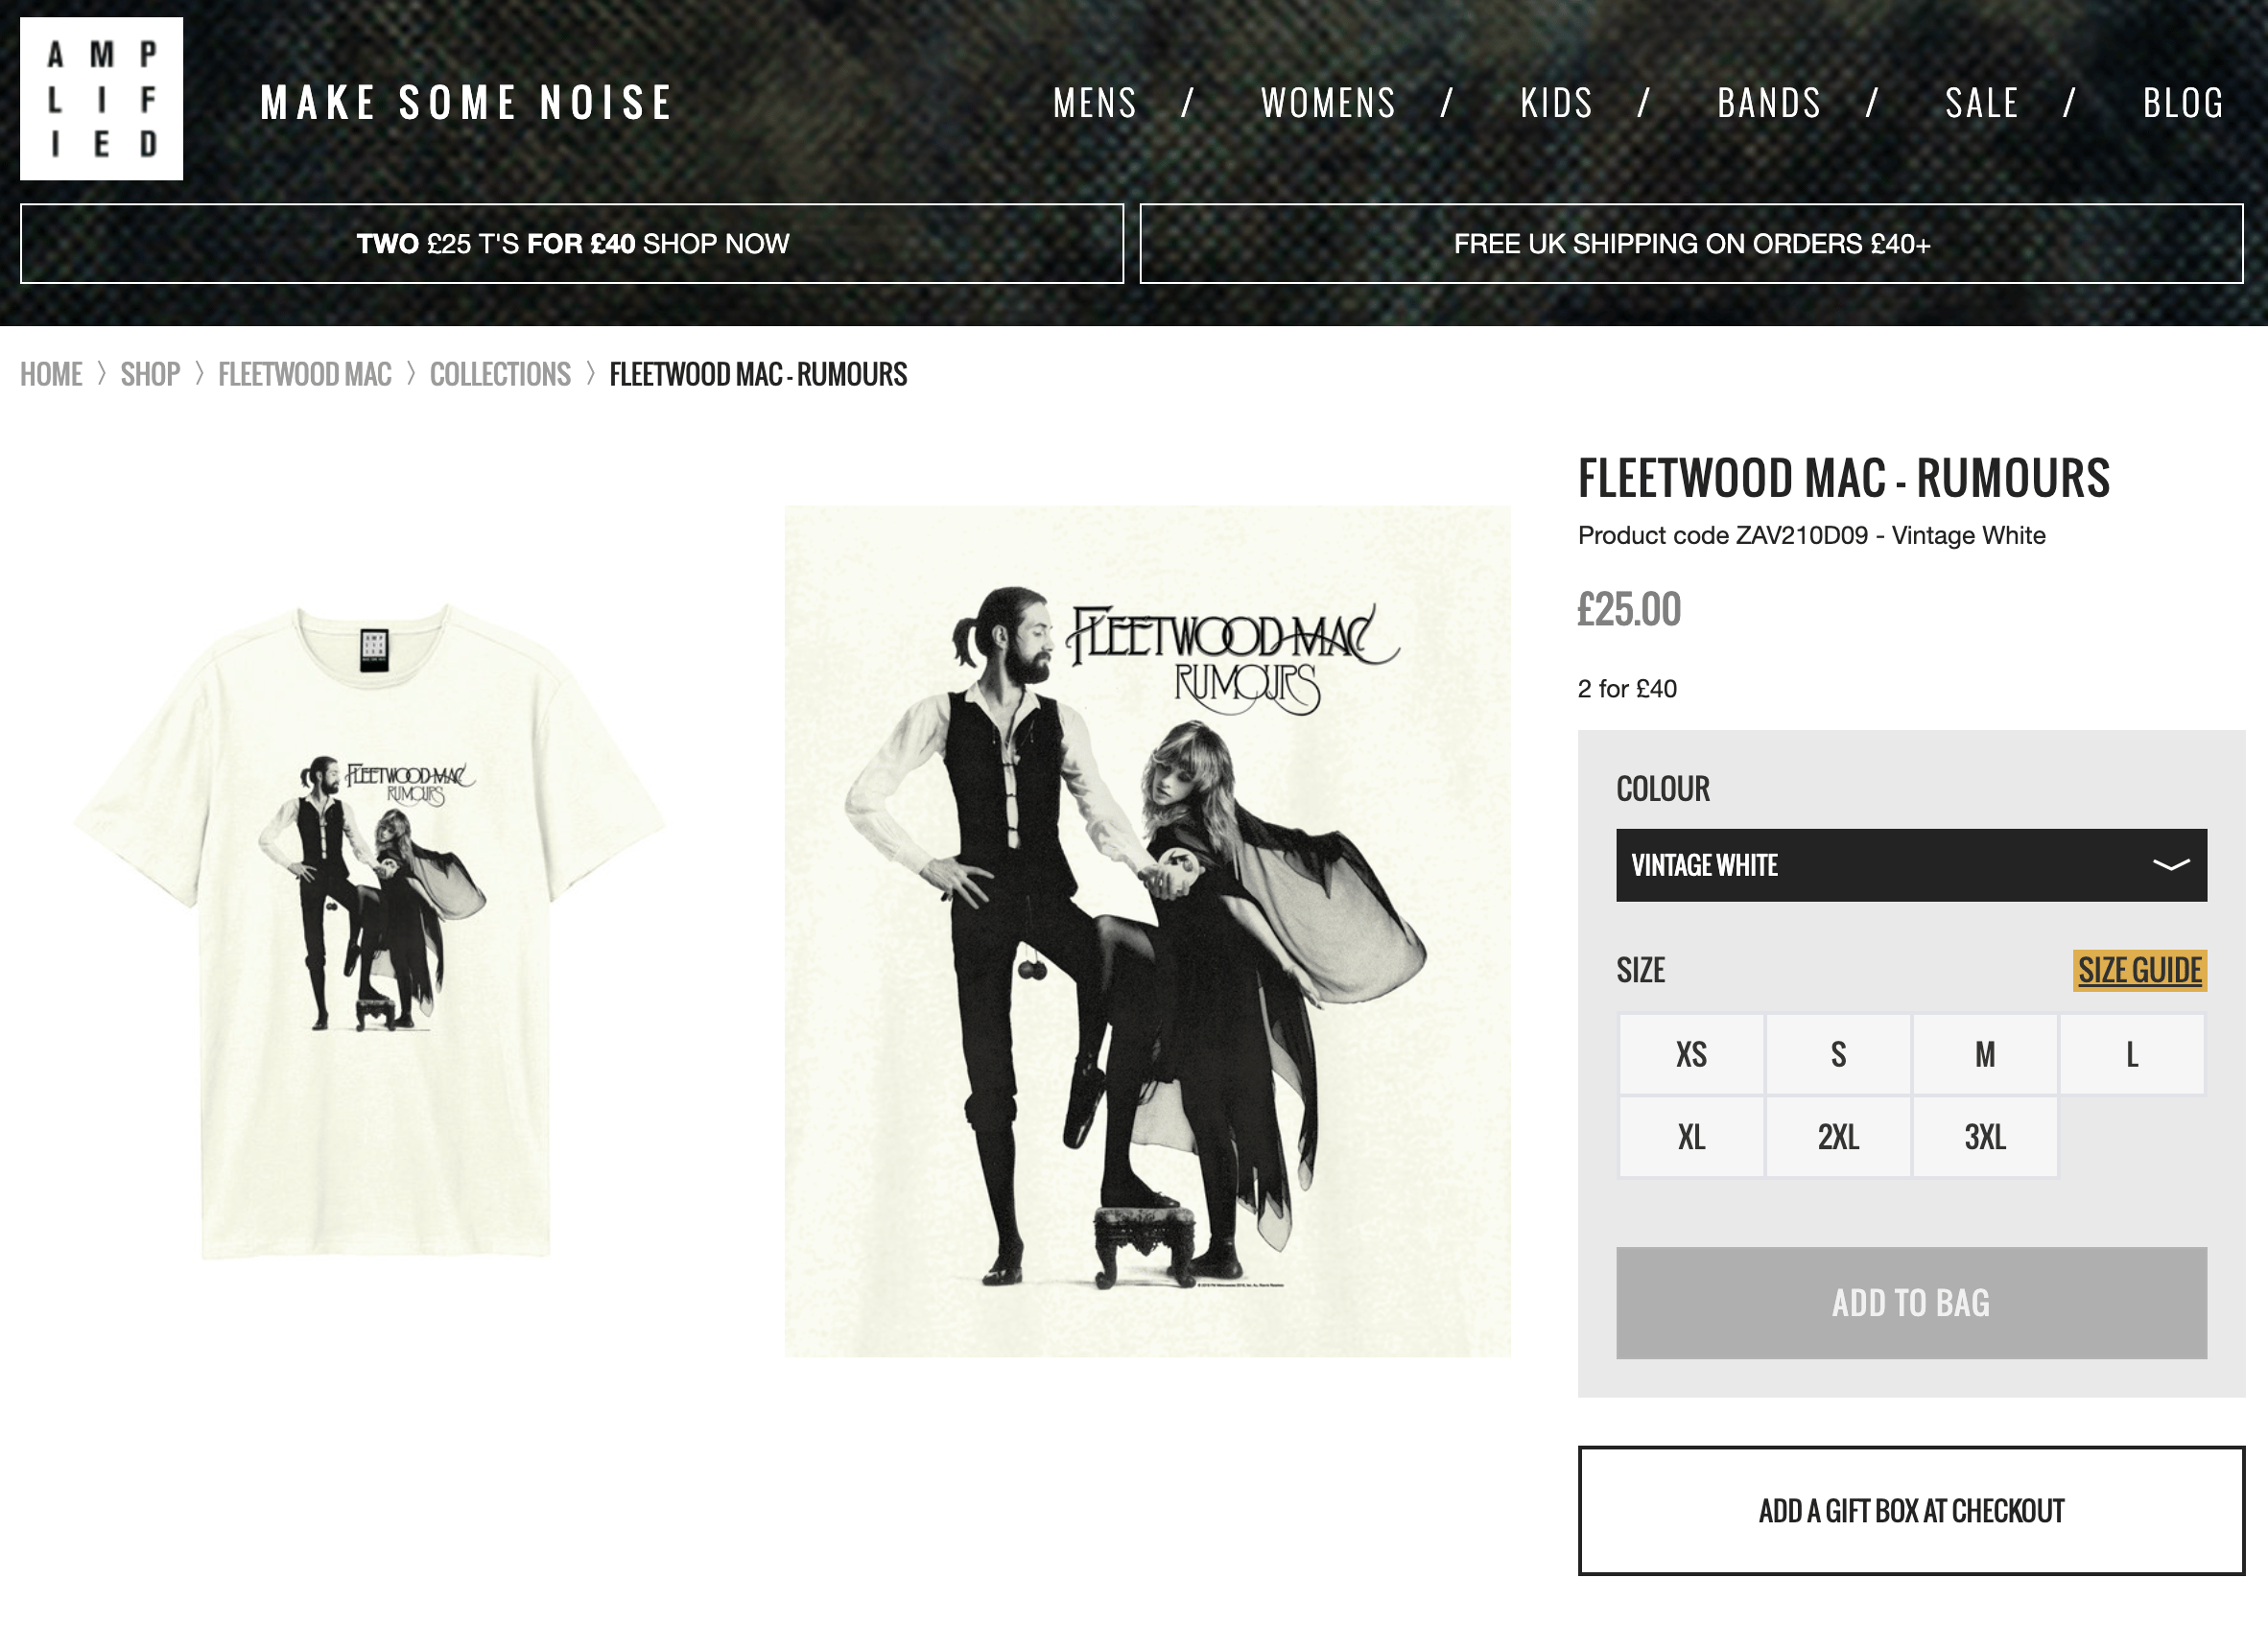Visit the Blog page
2268x1625 pixels.
[x=2183, y=103]
